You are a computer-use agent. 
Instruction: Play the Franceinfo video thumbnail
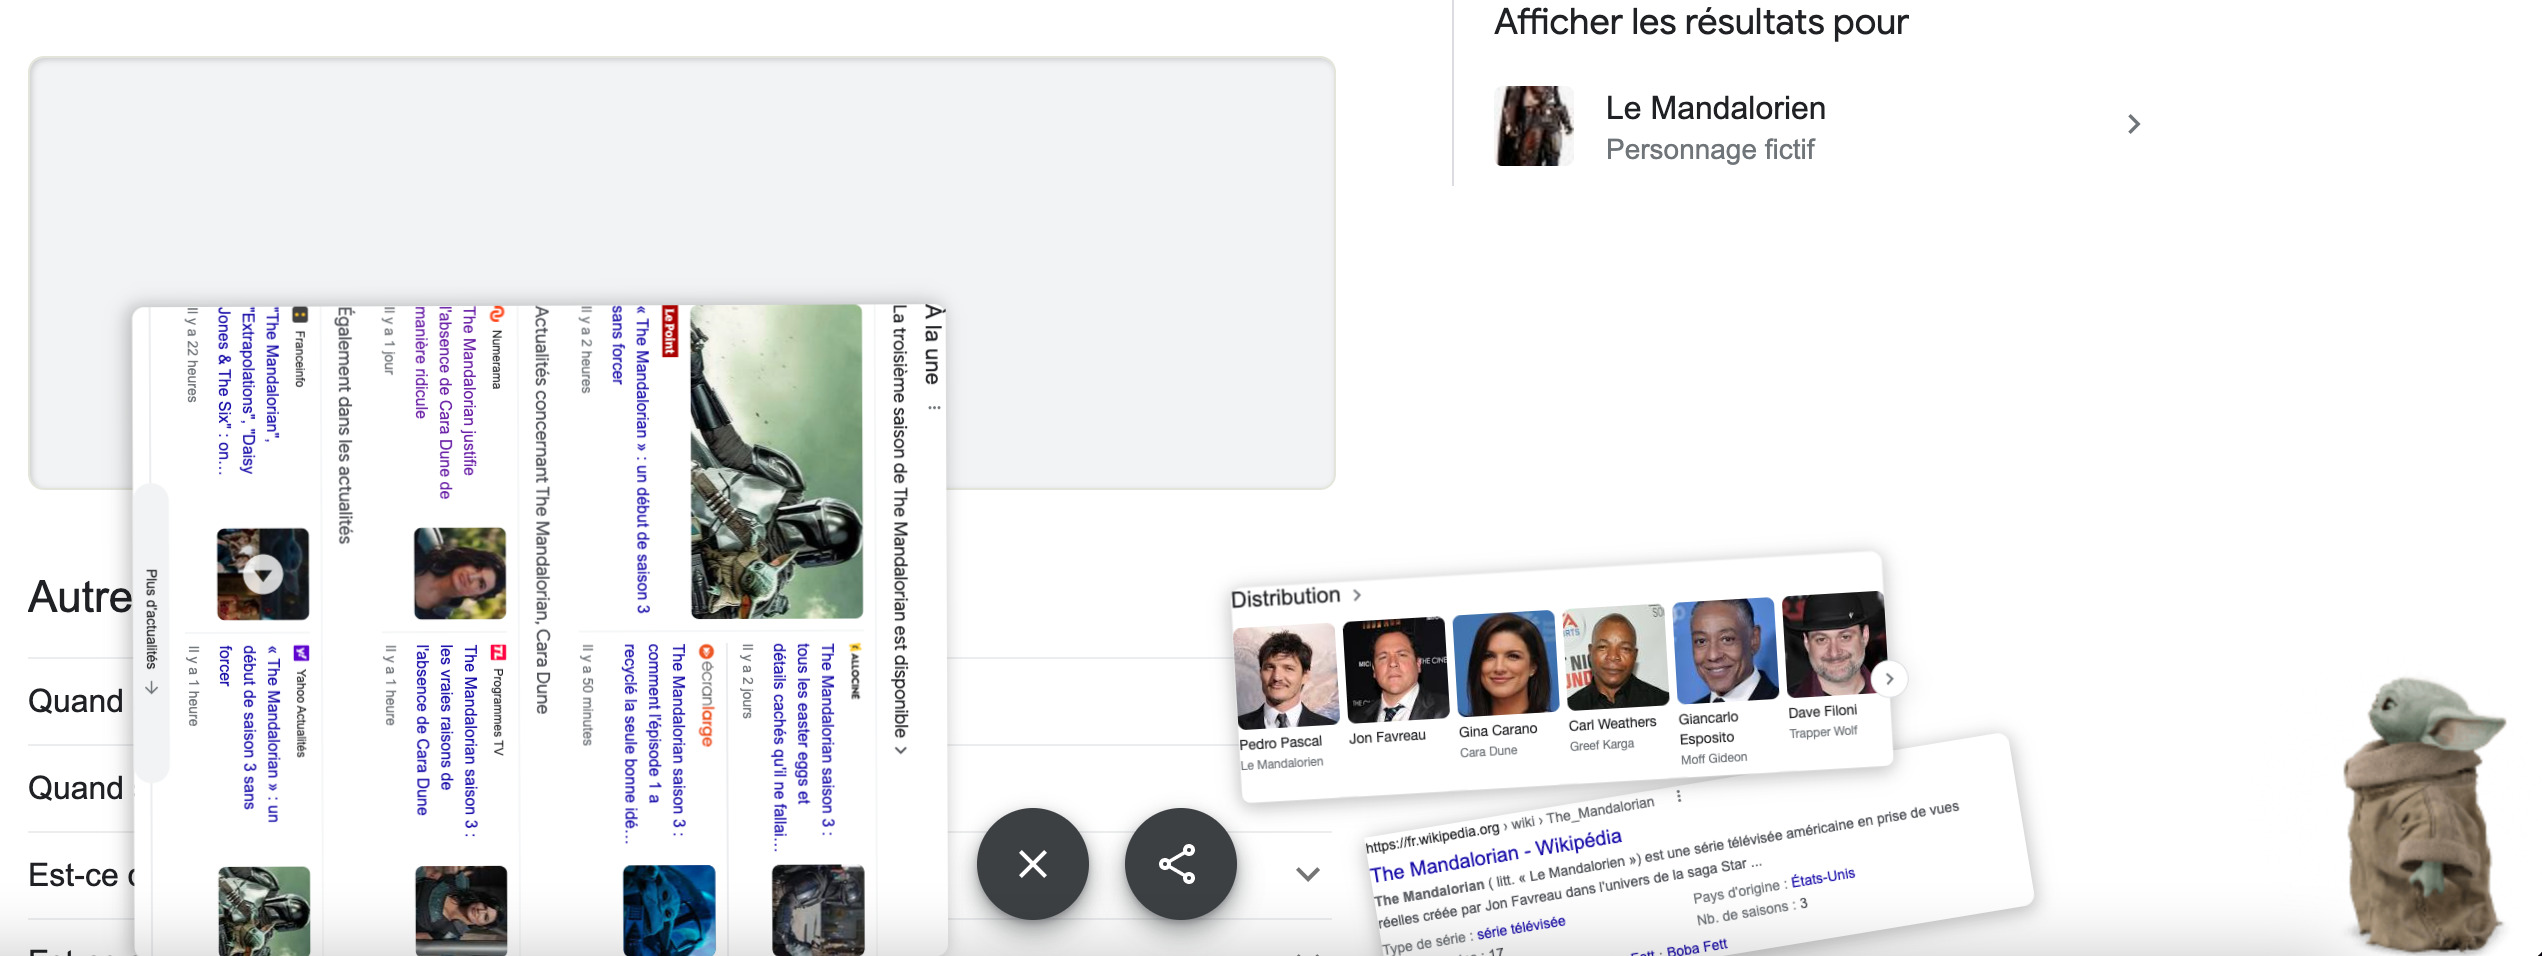pyautogui.click(x=263, y=574)
